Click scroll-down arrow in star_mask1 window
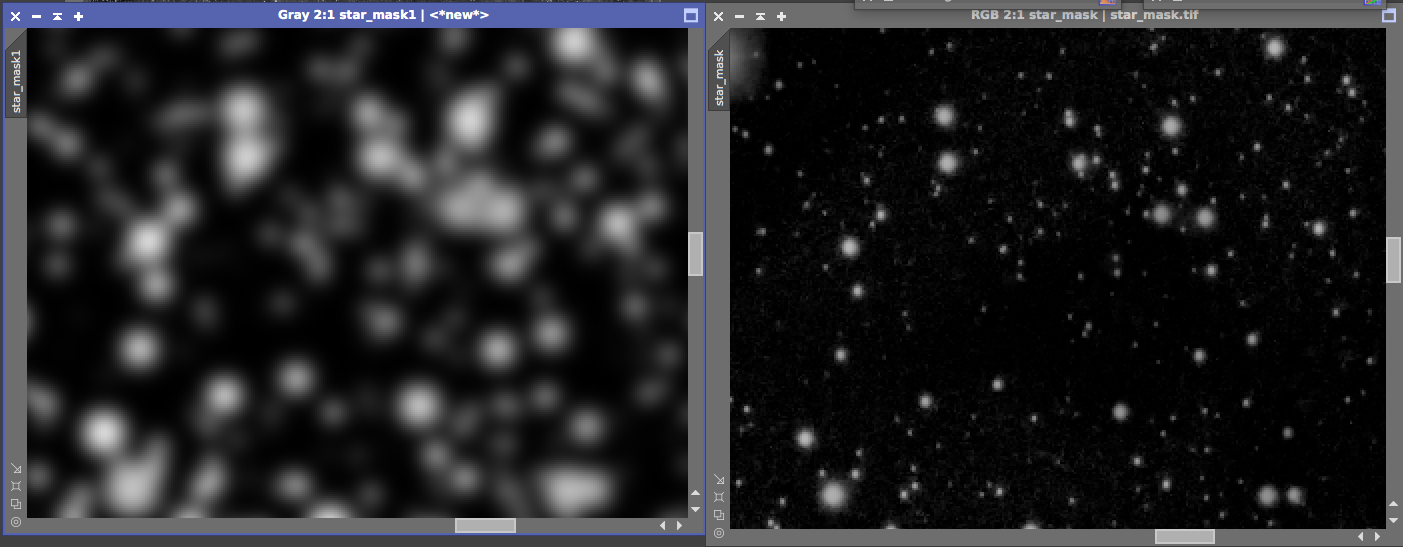 696,509
